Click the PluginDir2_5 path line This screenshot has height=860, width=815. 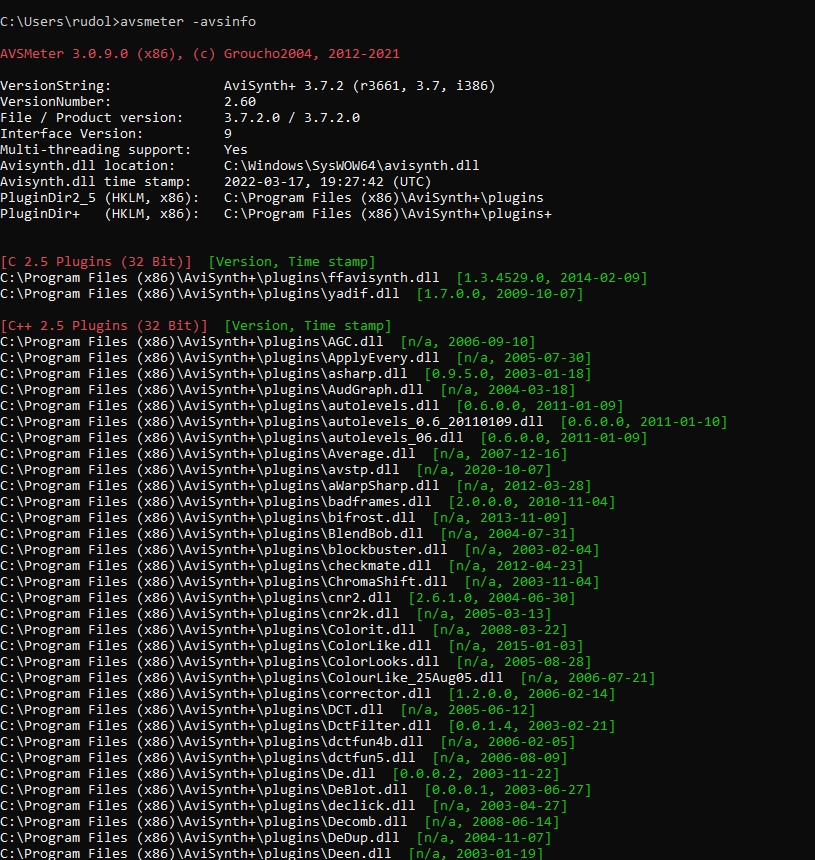click(272, 198)
